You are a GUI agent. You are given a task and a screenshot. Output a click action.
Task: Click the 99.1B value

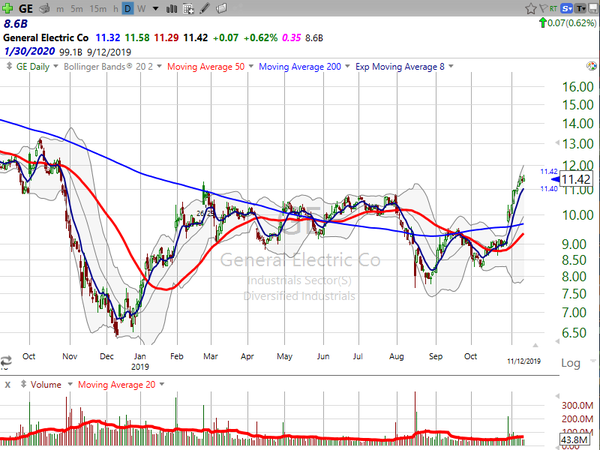(71, 52)
